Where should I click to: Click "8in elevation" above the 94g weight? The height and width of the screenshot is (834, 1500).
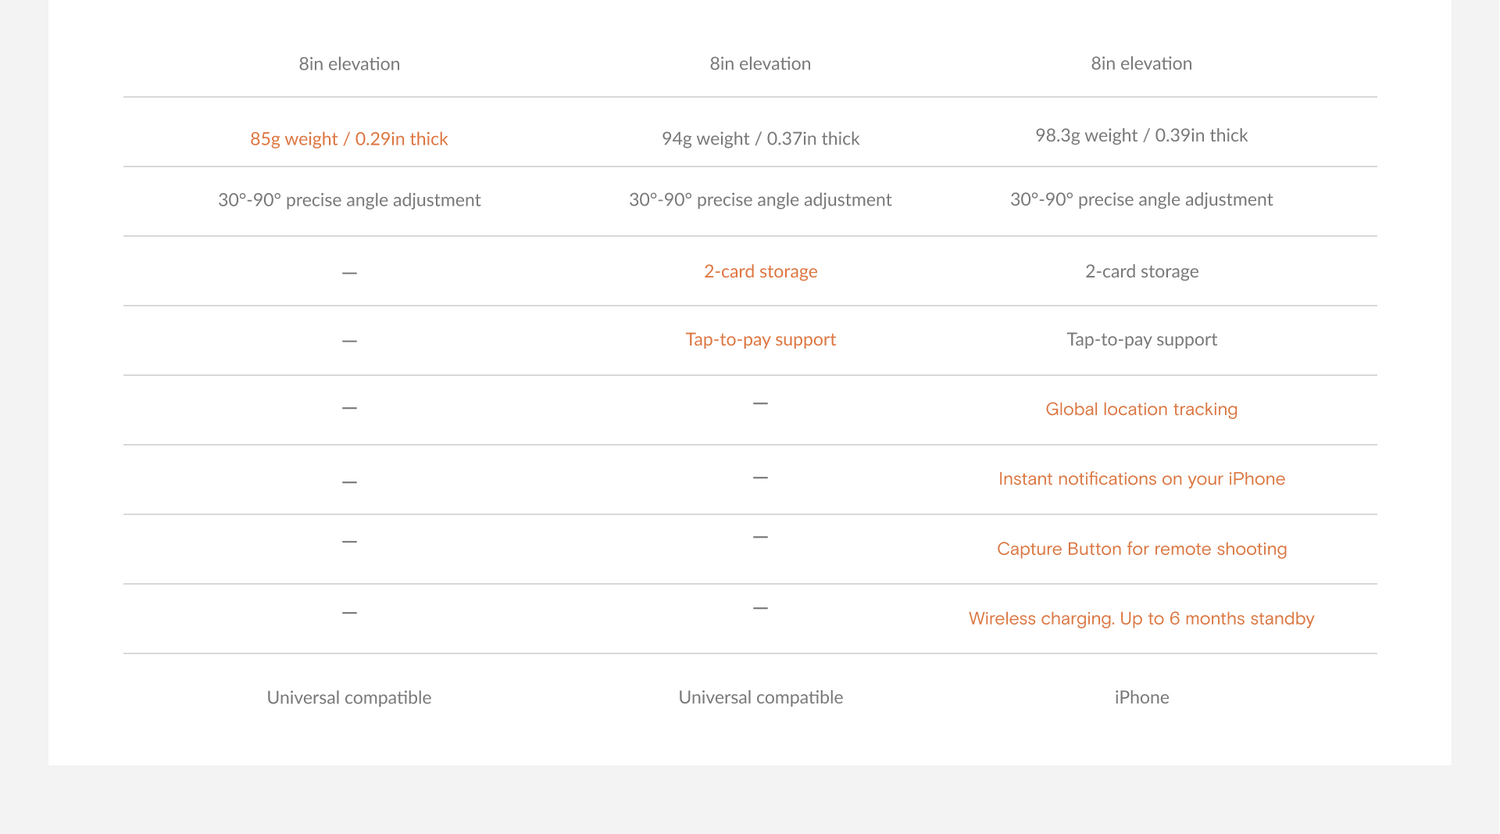(760, 64)
